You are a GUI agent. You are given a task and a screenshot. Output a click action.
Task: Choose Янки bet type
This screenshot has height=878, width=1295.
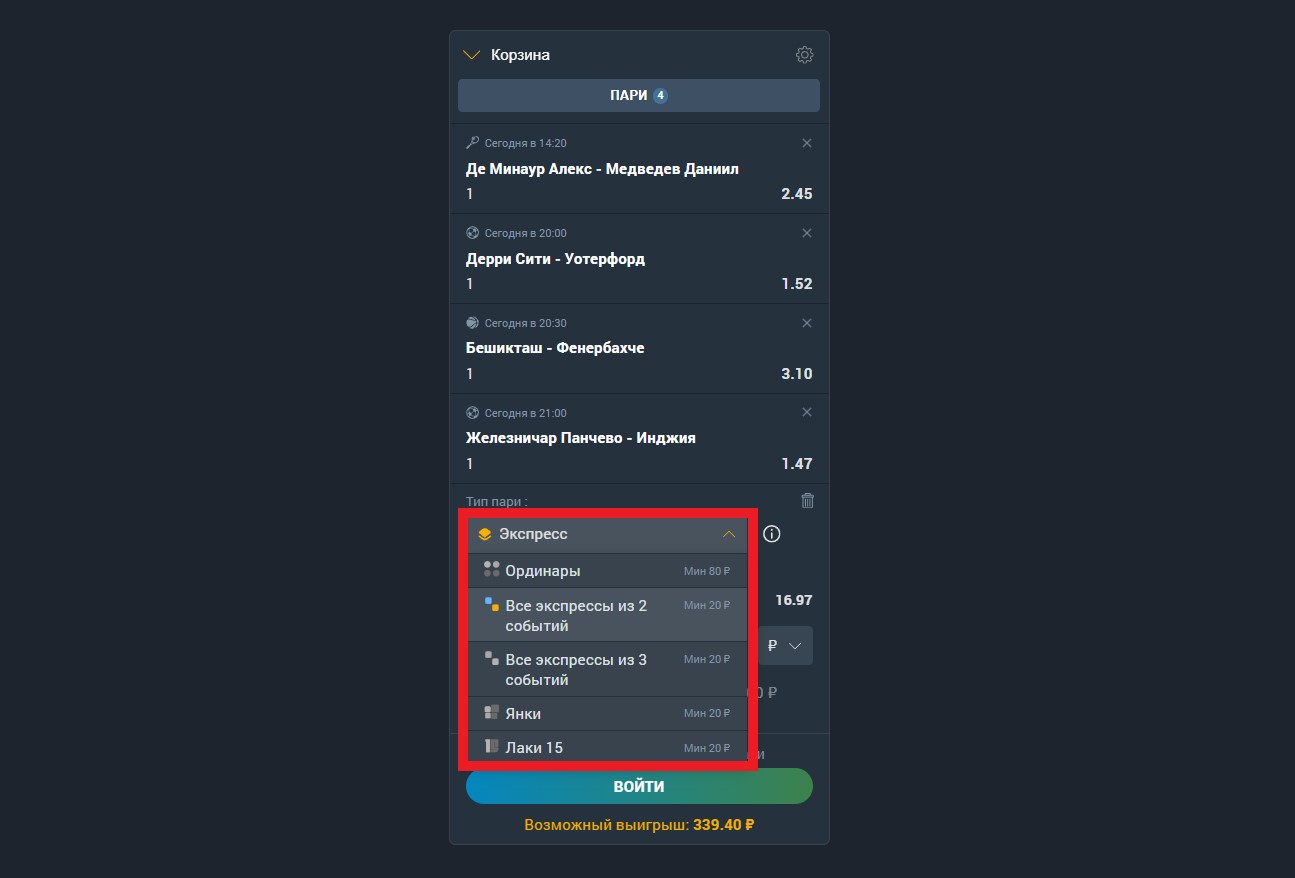click(x=608, y=713)
